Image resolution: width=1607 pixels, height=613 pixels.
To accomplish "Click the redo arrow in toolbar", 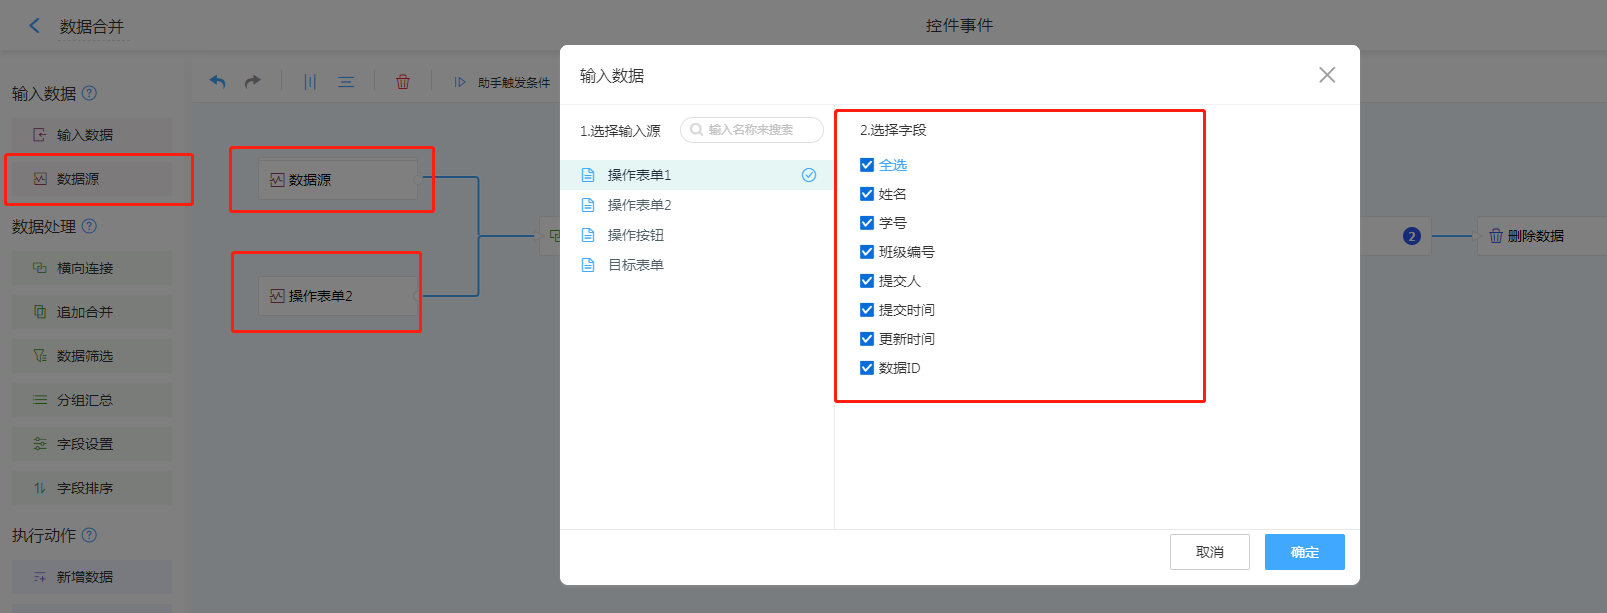I will [253, 82].
